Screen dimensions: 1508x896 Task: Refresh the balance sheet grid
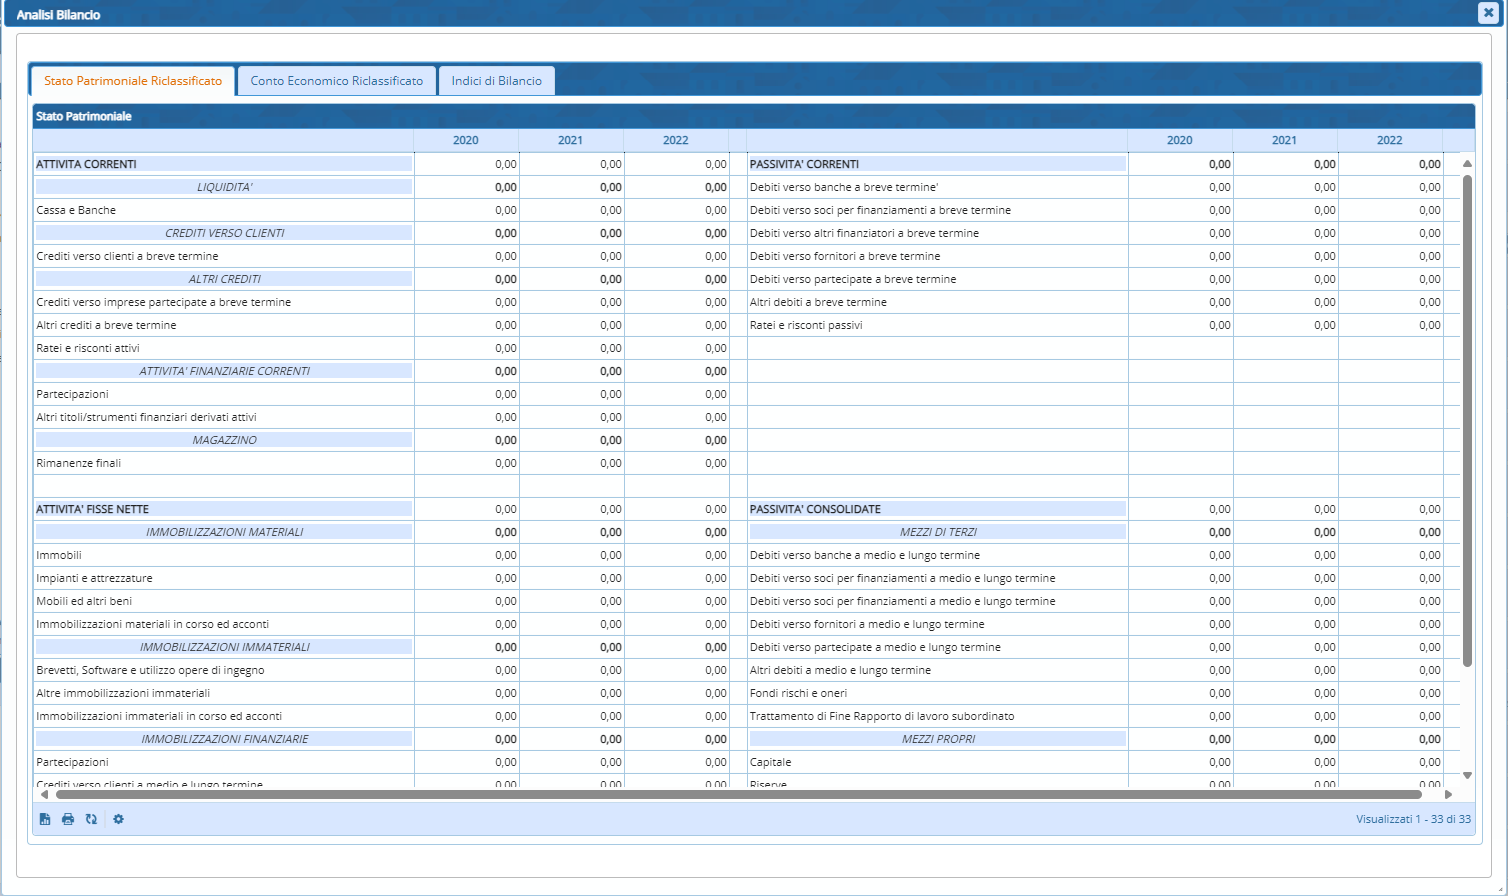coord(91,819)
